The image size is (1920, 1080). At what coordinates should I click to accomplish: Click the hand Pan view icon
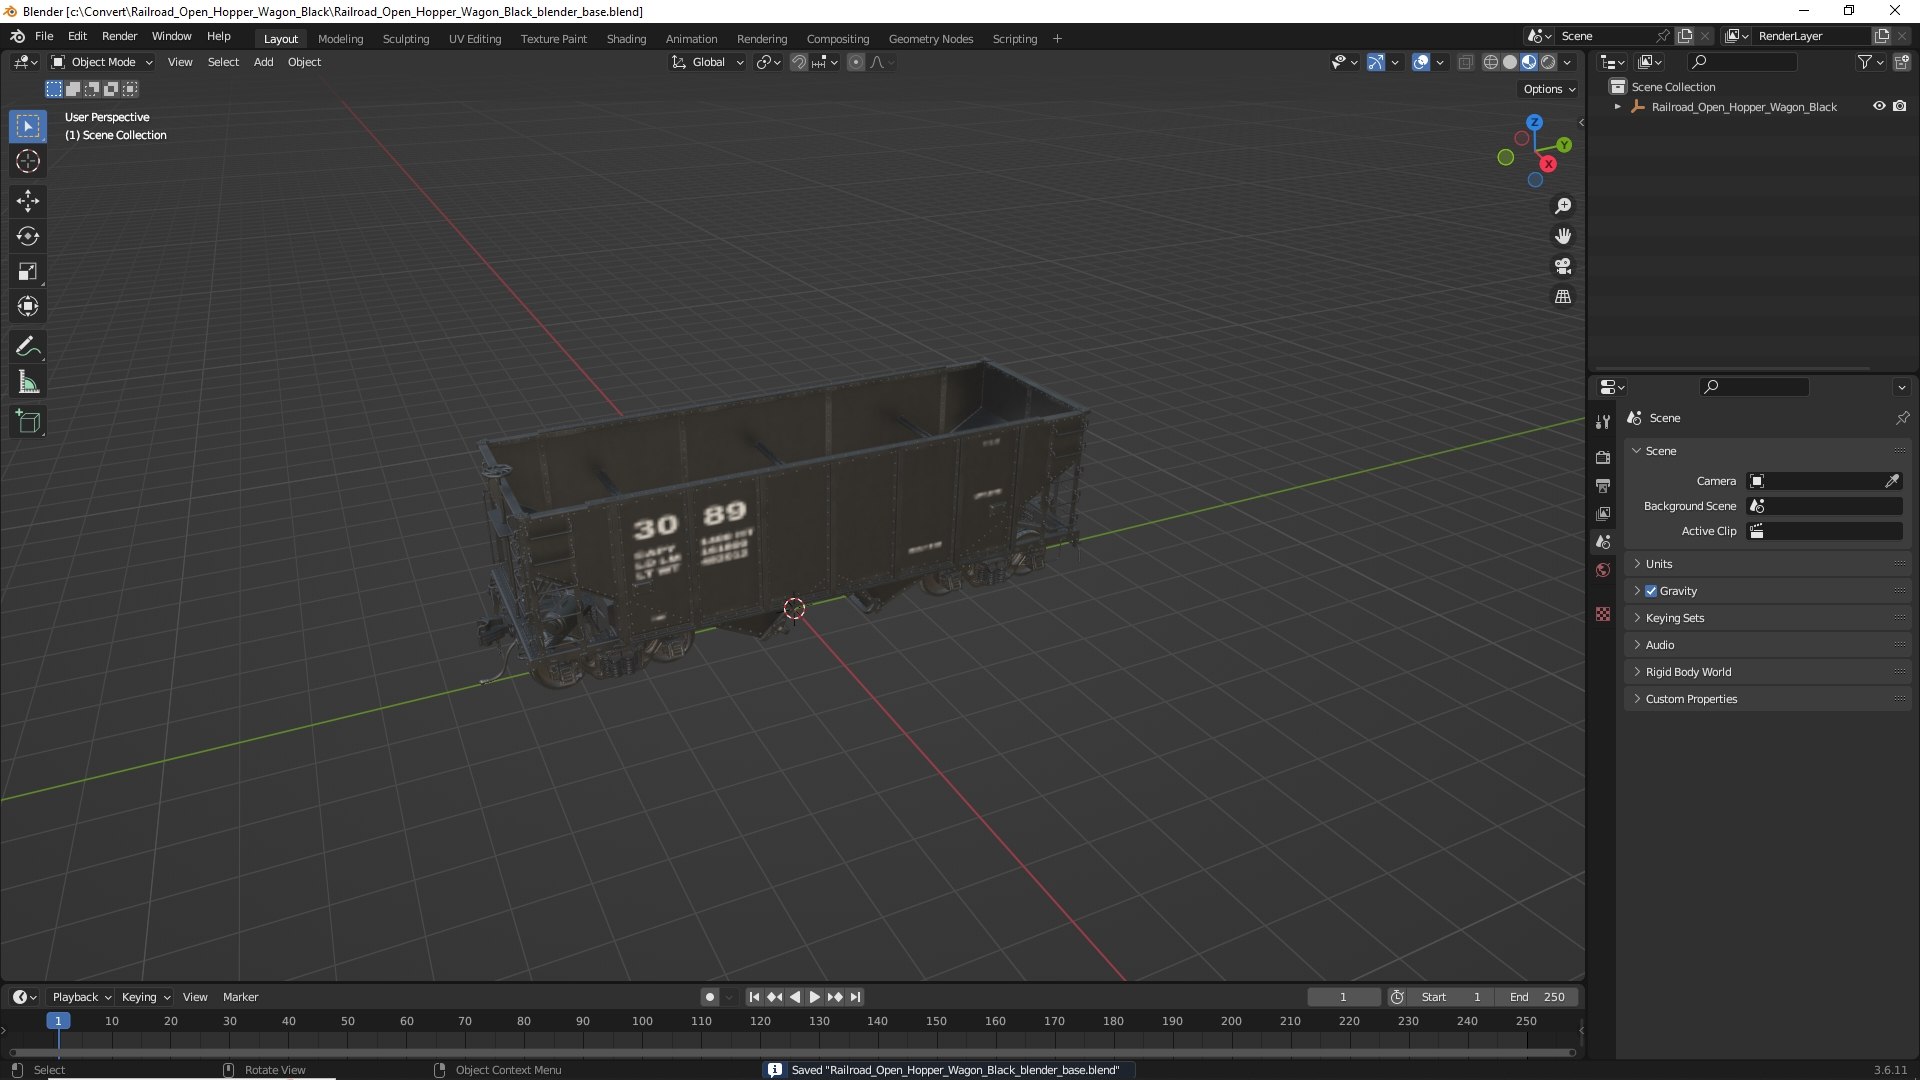pos(1563,236)
